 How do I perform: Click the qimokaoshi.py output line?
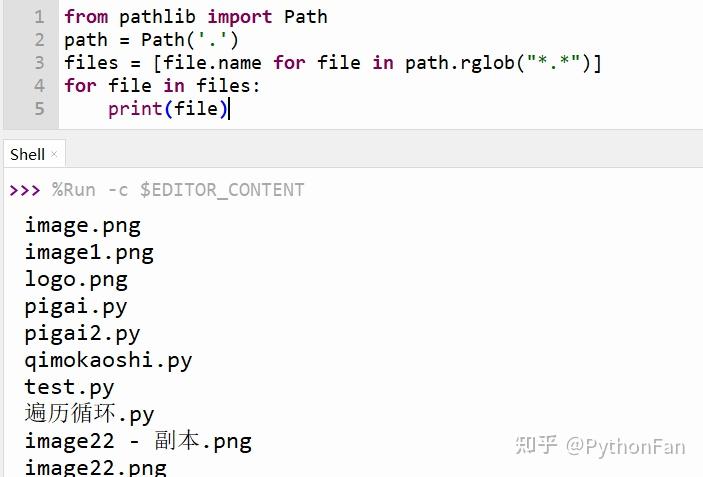[x=108, y=361]
